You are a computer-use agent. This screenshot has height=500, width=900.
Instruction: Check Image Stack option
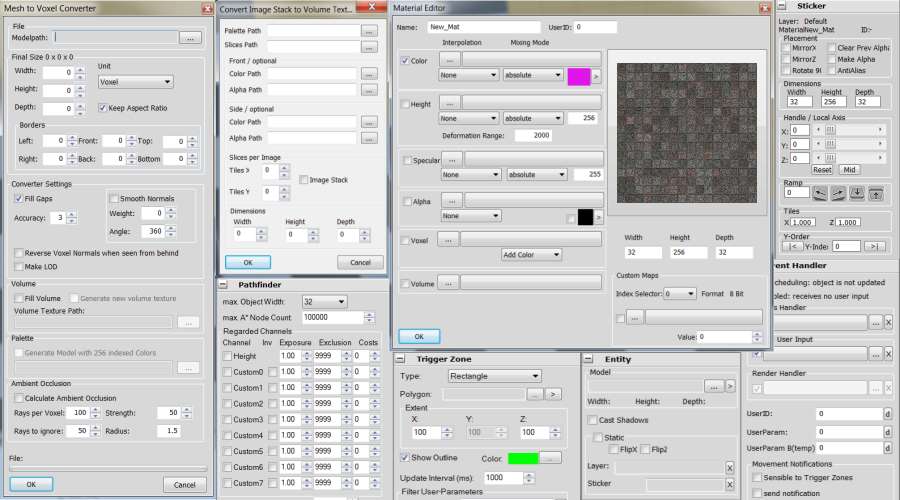coord(304,180)
